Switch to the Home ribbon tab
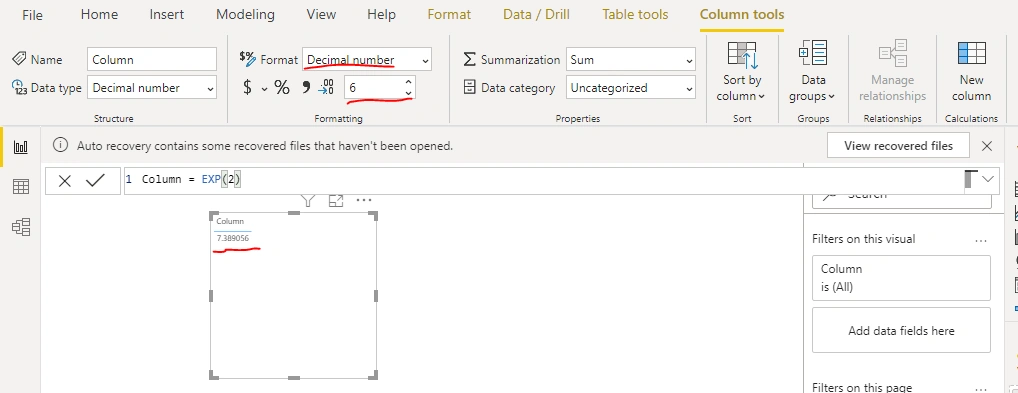The image size is (1018, 393). click(x=99, y=14)
